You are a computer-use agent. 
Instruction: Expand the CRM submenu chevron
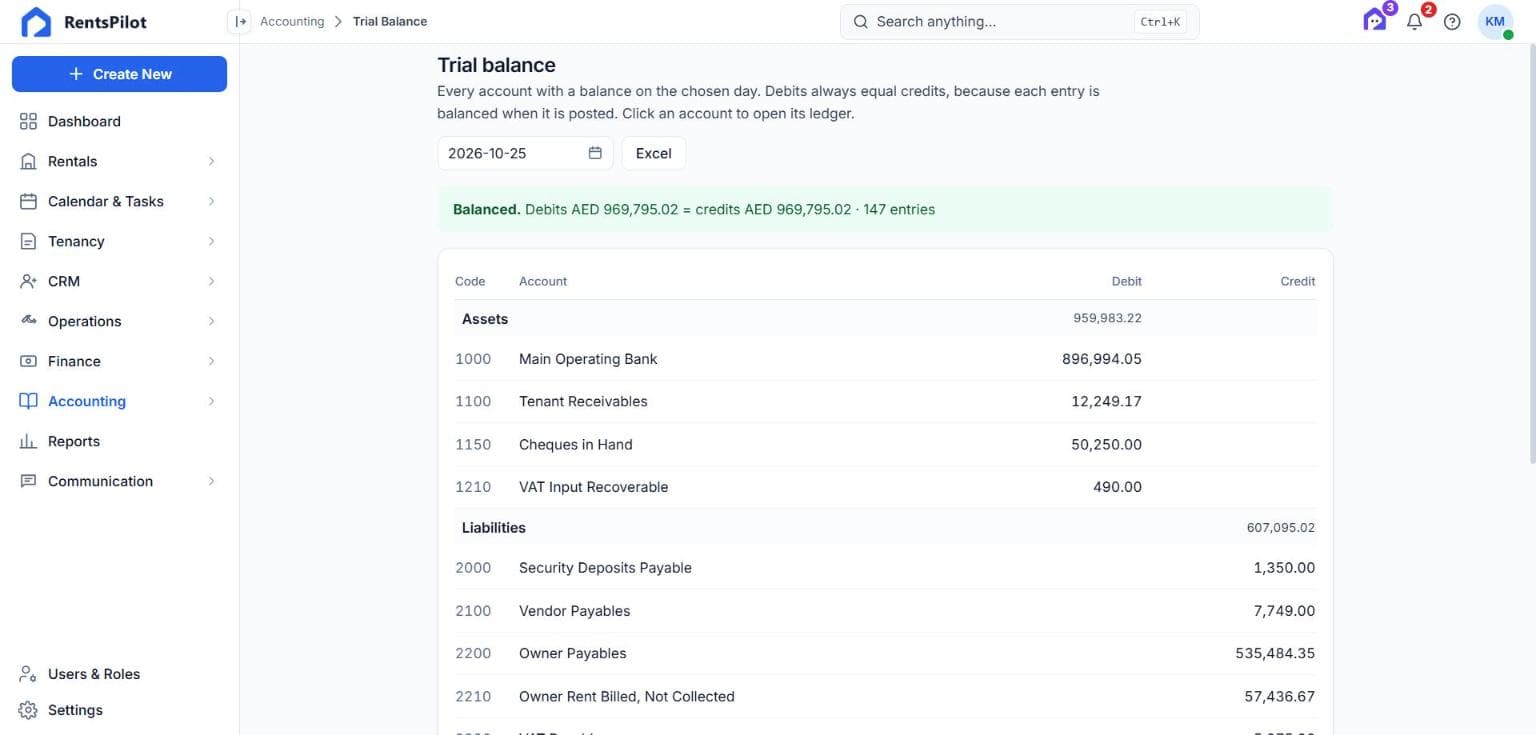(211, 281)
